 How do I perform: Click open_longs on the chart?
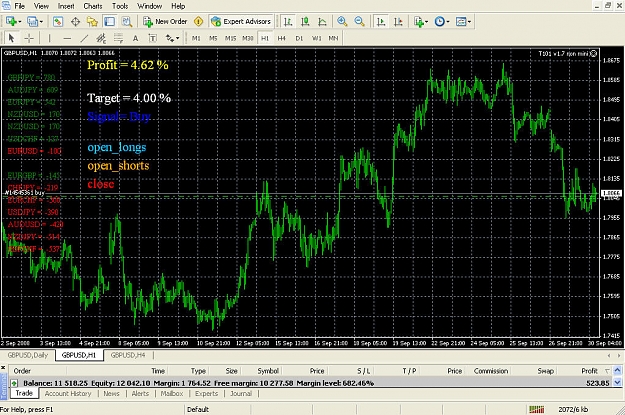click(117, 148)
